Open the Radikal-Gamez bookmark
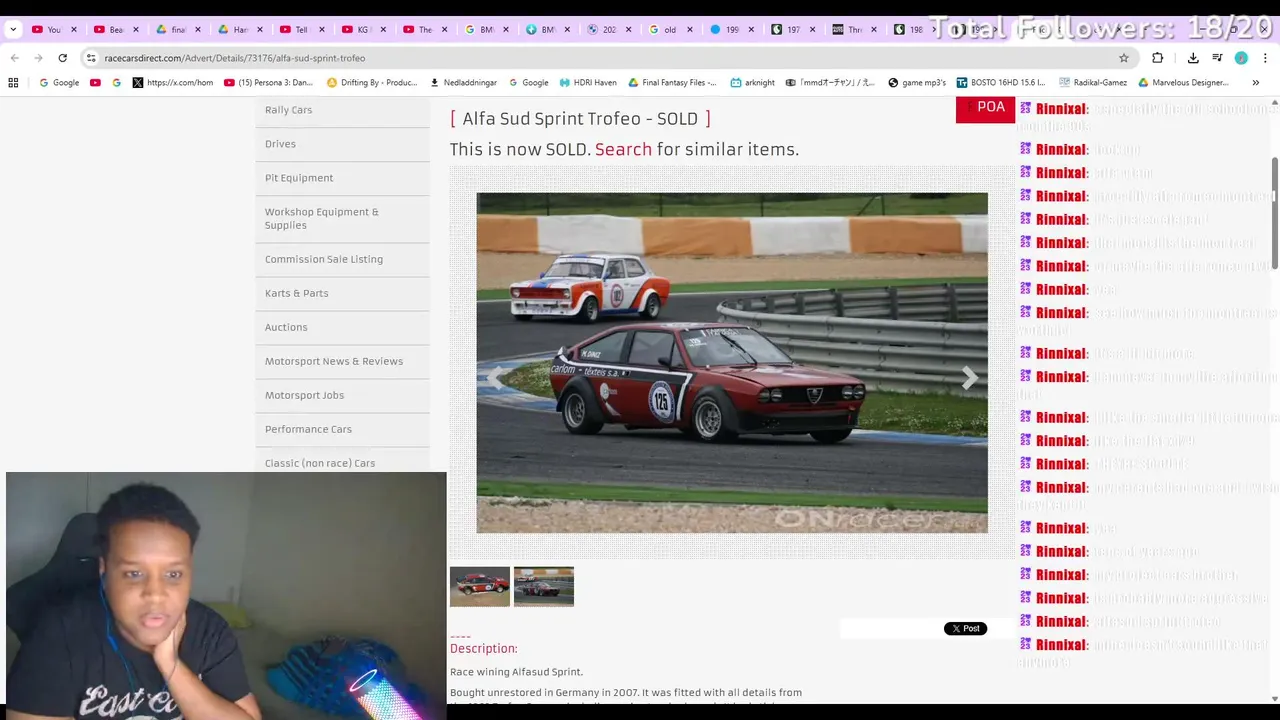 [1092, 83]
